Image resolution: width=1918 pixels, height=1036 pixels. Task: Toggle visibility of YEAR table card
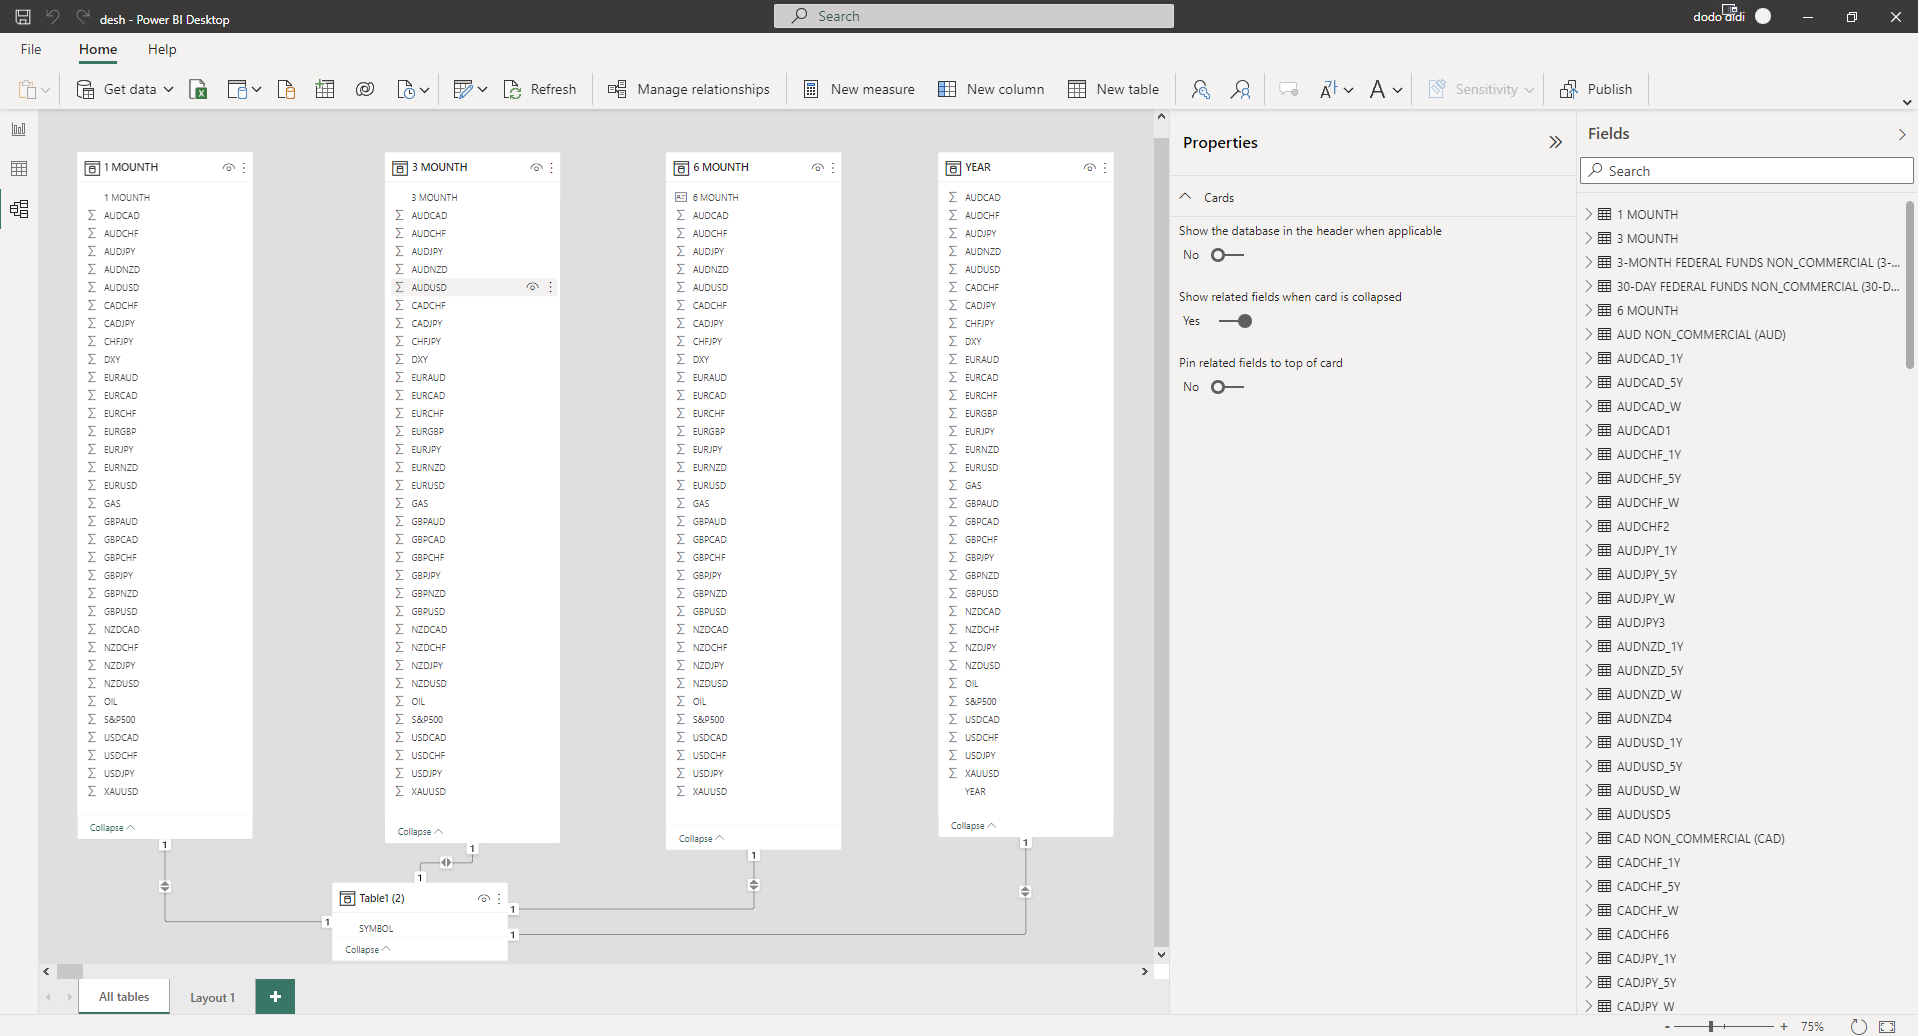coord(1089,168)
